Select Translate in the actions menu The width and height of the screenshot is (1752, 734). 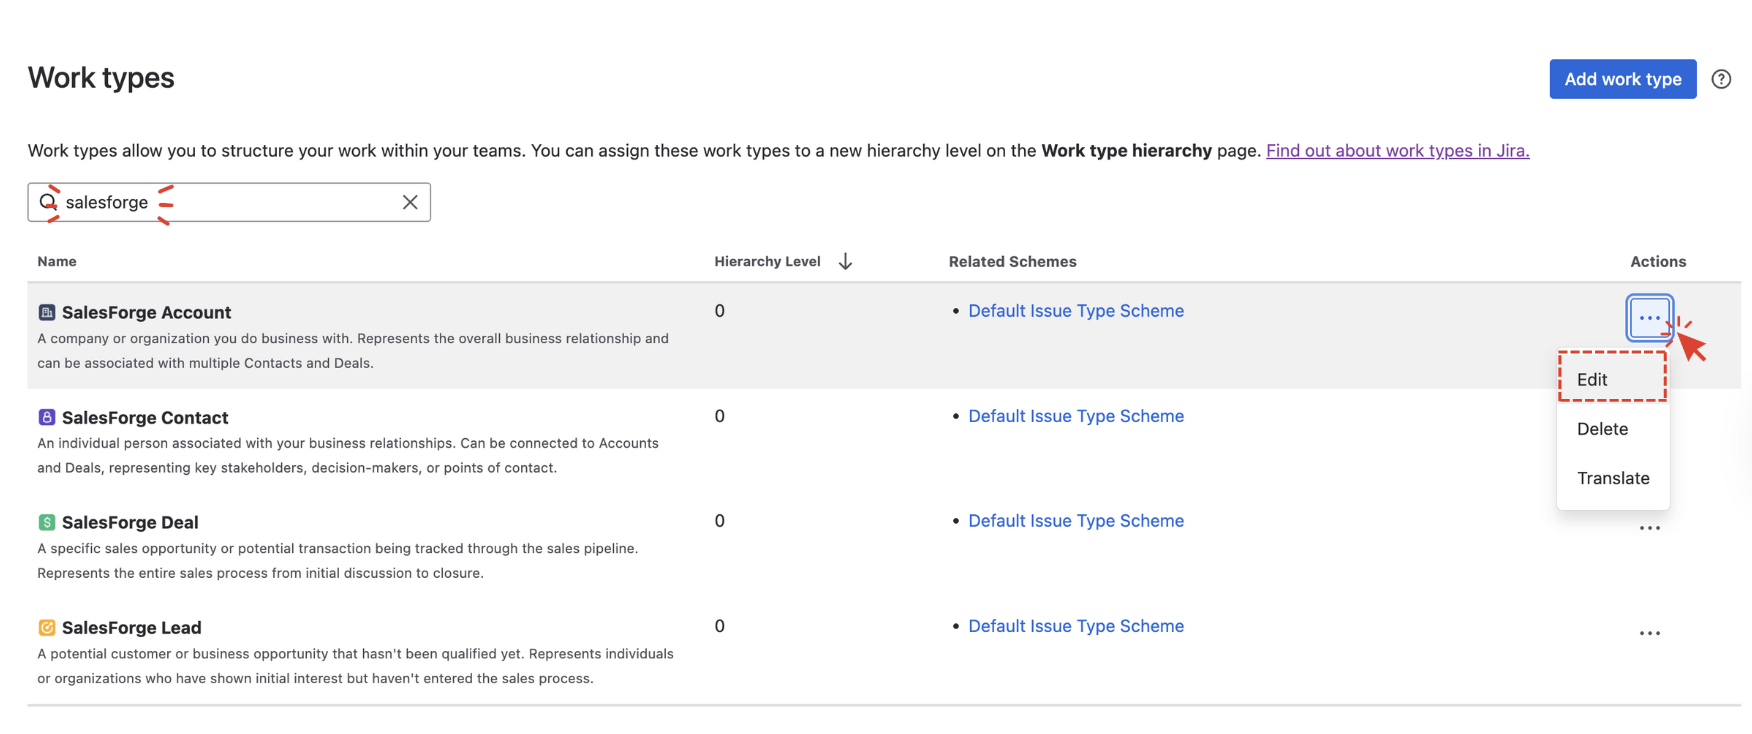[1612, 478]
